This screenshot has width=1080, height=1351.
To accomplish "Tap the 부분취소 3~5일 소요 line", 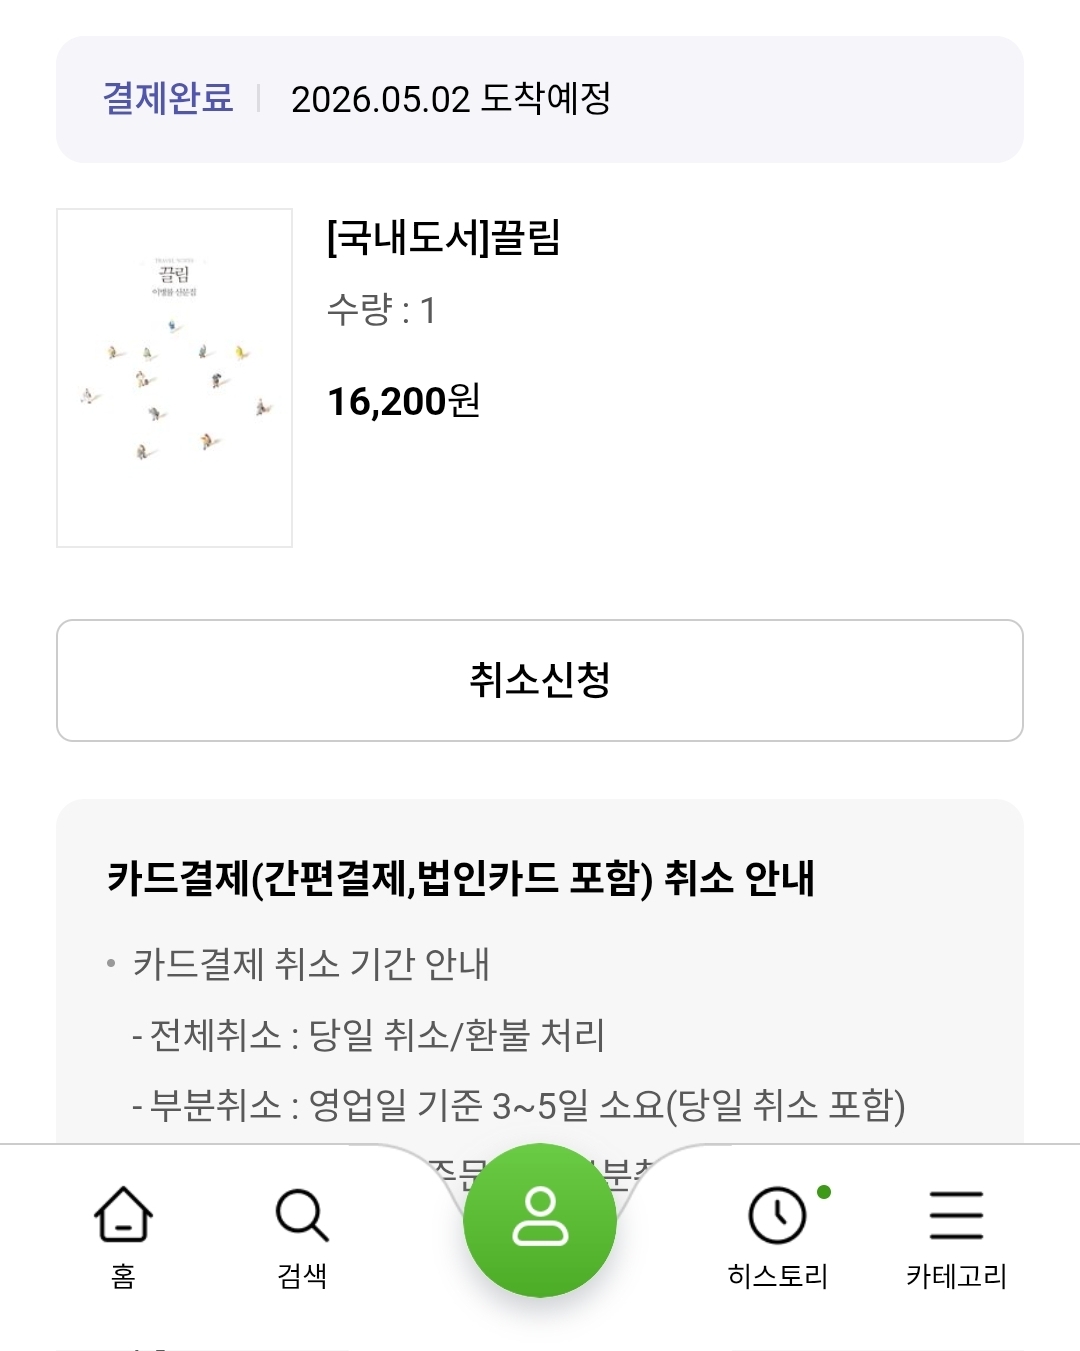I will click(x=518, y=1106).
